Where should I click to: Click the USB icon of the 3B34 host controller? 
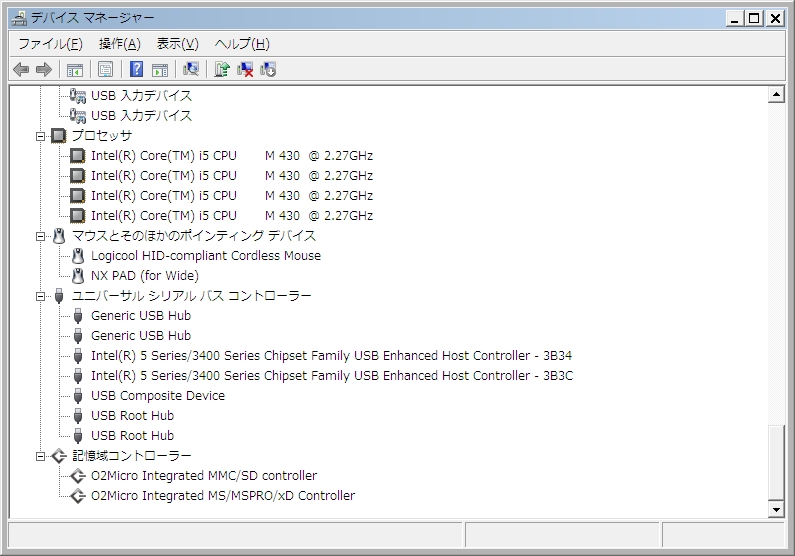click(x=78, y=356)
